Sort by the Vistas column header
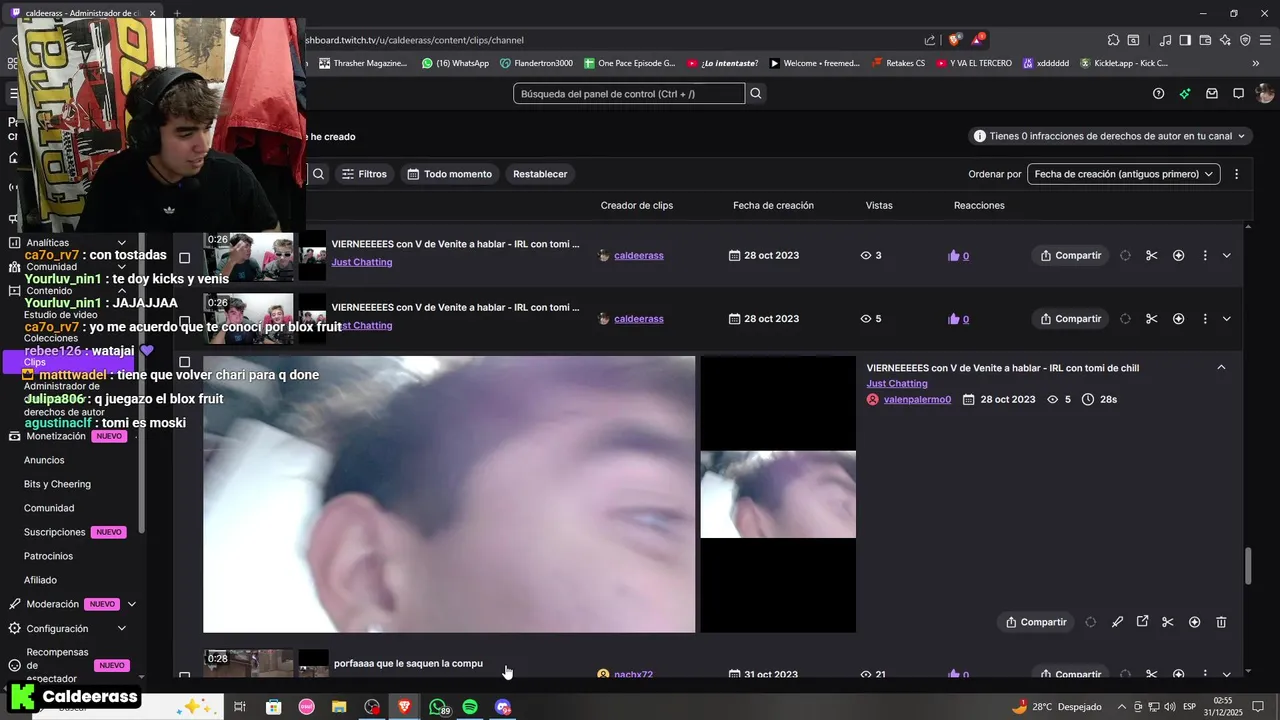 [879, 205]
